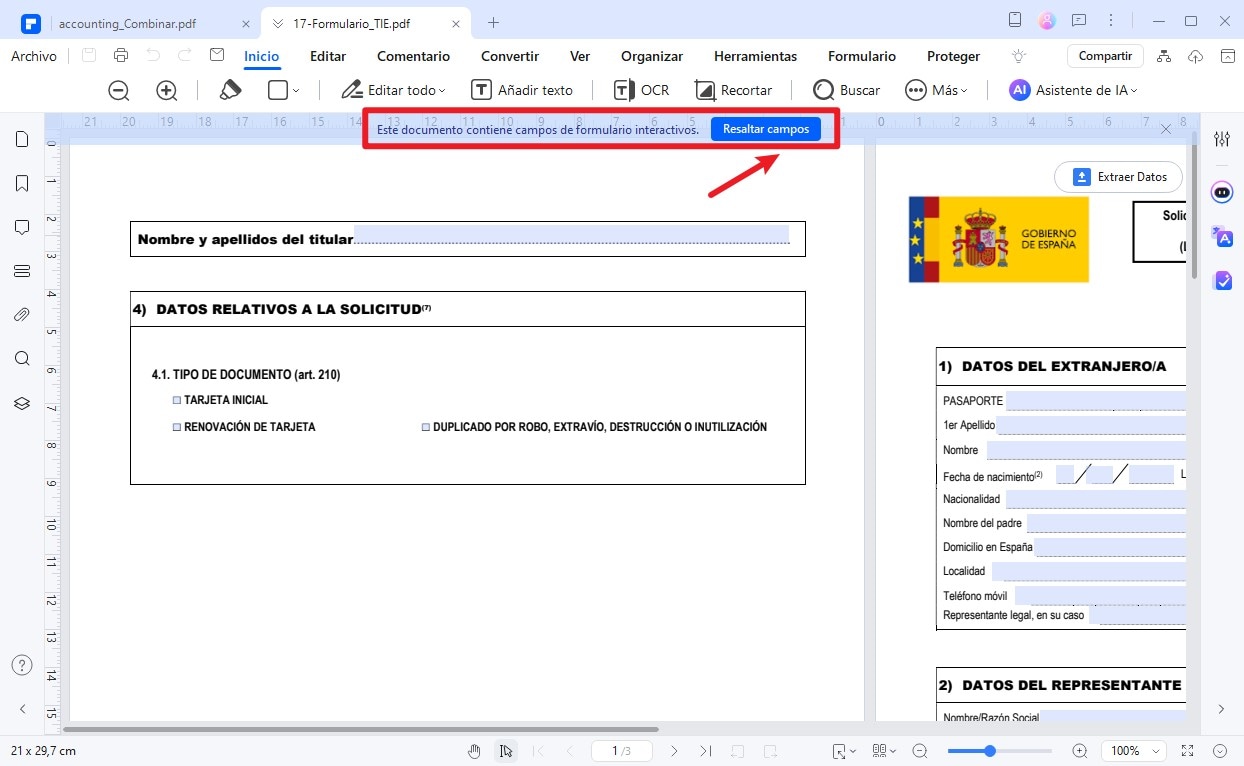Enter full screen mode icon
The image size is (1244, 766).
click(x=1187, y=750)
